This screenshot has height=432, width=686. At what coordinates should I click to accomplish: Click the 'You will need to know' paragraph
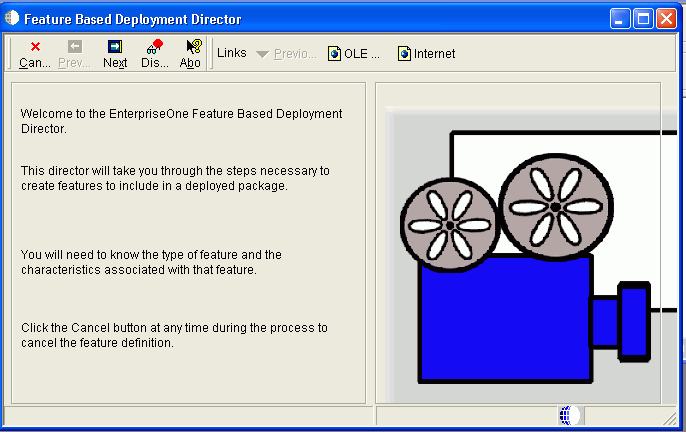point(151,262)
